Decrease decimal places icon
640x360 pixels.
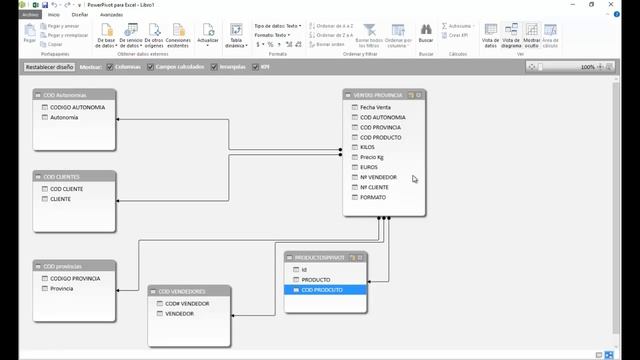pos(298,44)
